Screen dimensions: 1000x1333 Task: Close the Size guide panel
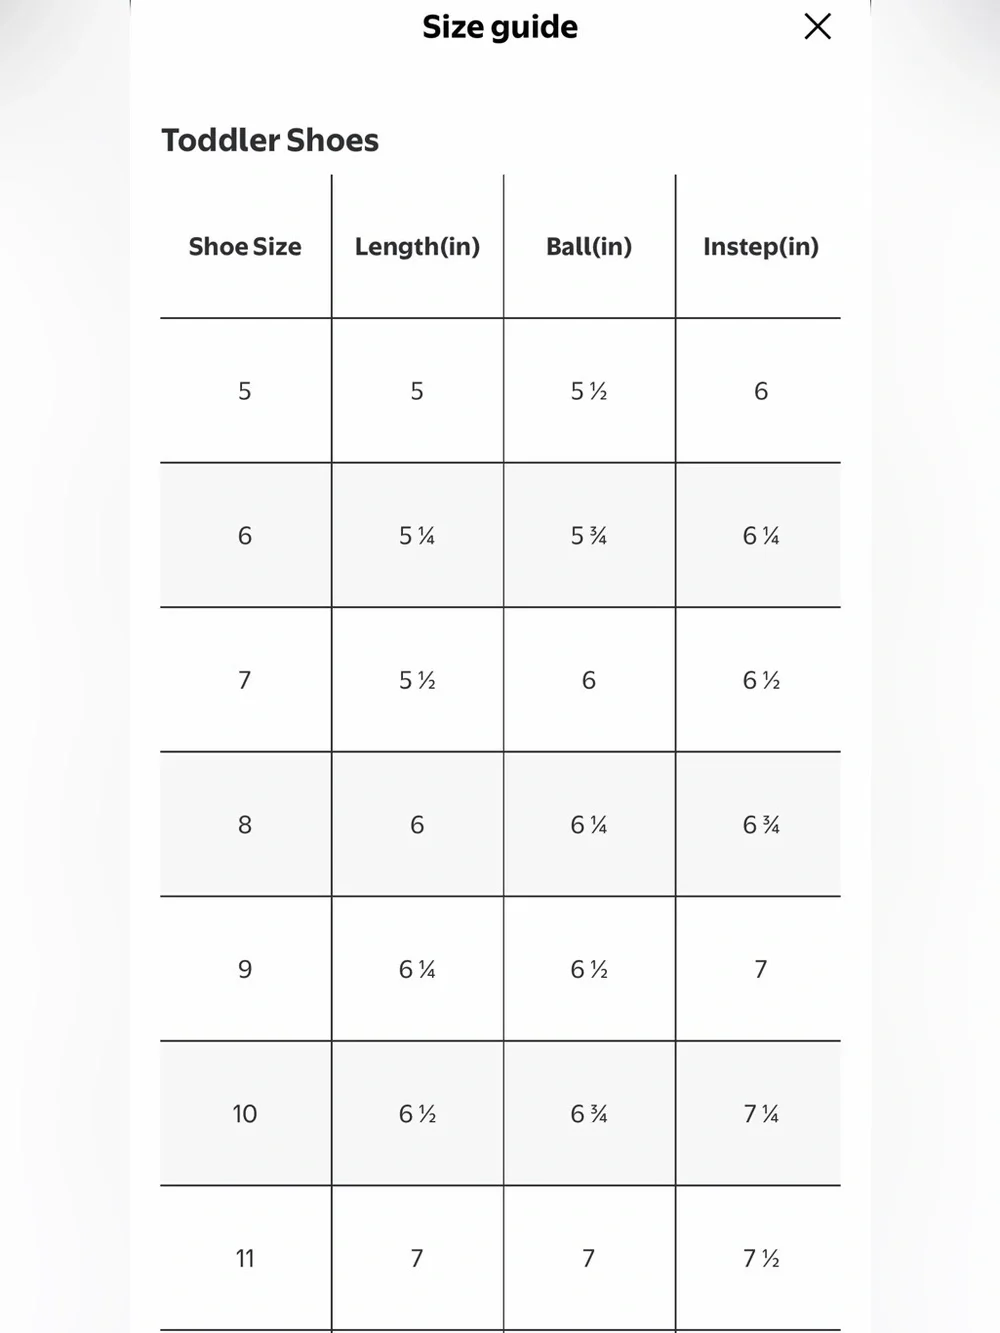tap(817, 26)
